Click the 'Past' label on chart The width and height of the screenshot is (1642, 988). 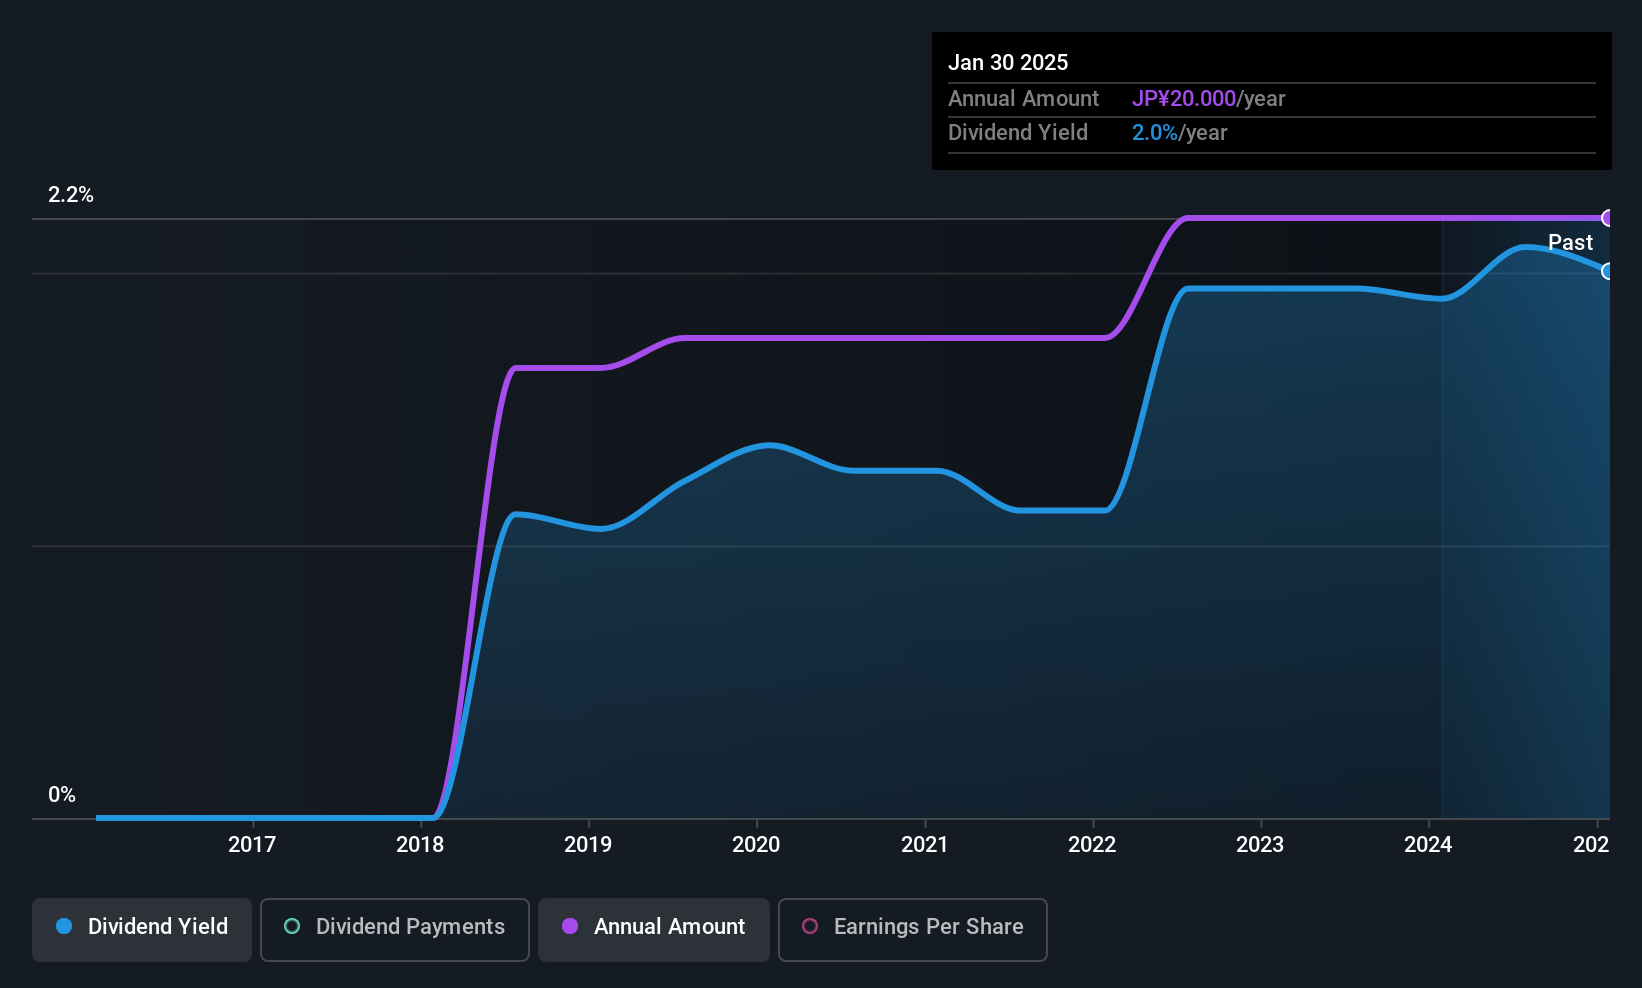(x=1570, y=242)
